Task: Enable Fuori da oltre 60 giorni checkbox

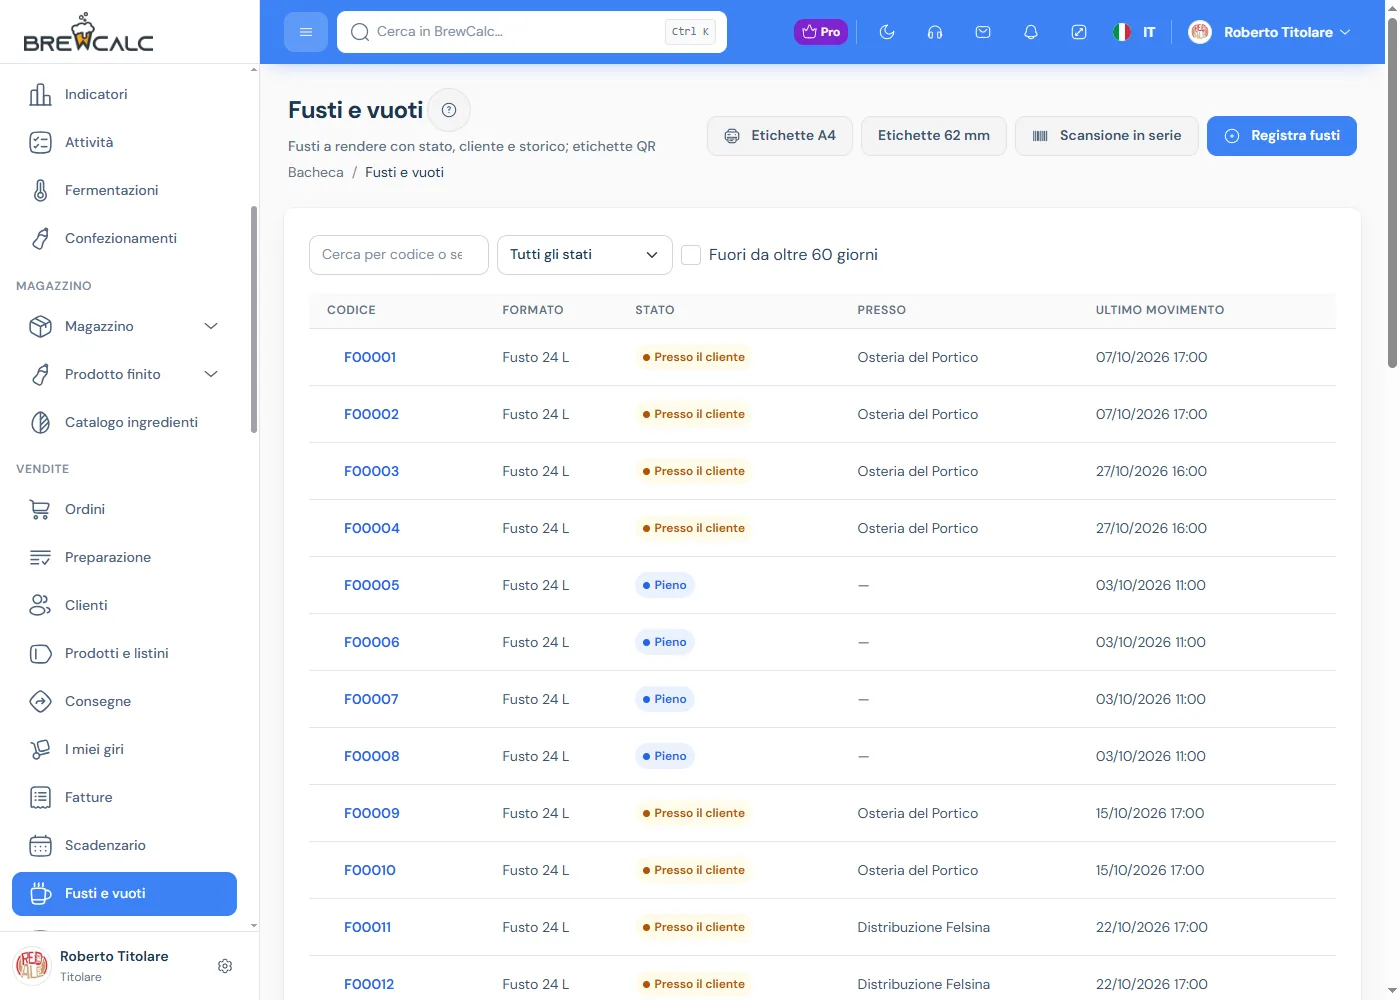Action: coord(691,255)
